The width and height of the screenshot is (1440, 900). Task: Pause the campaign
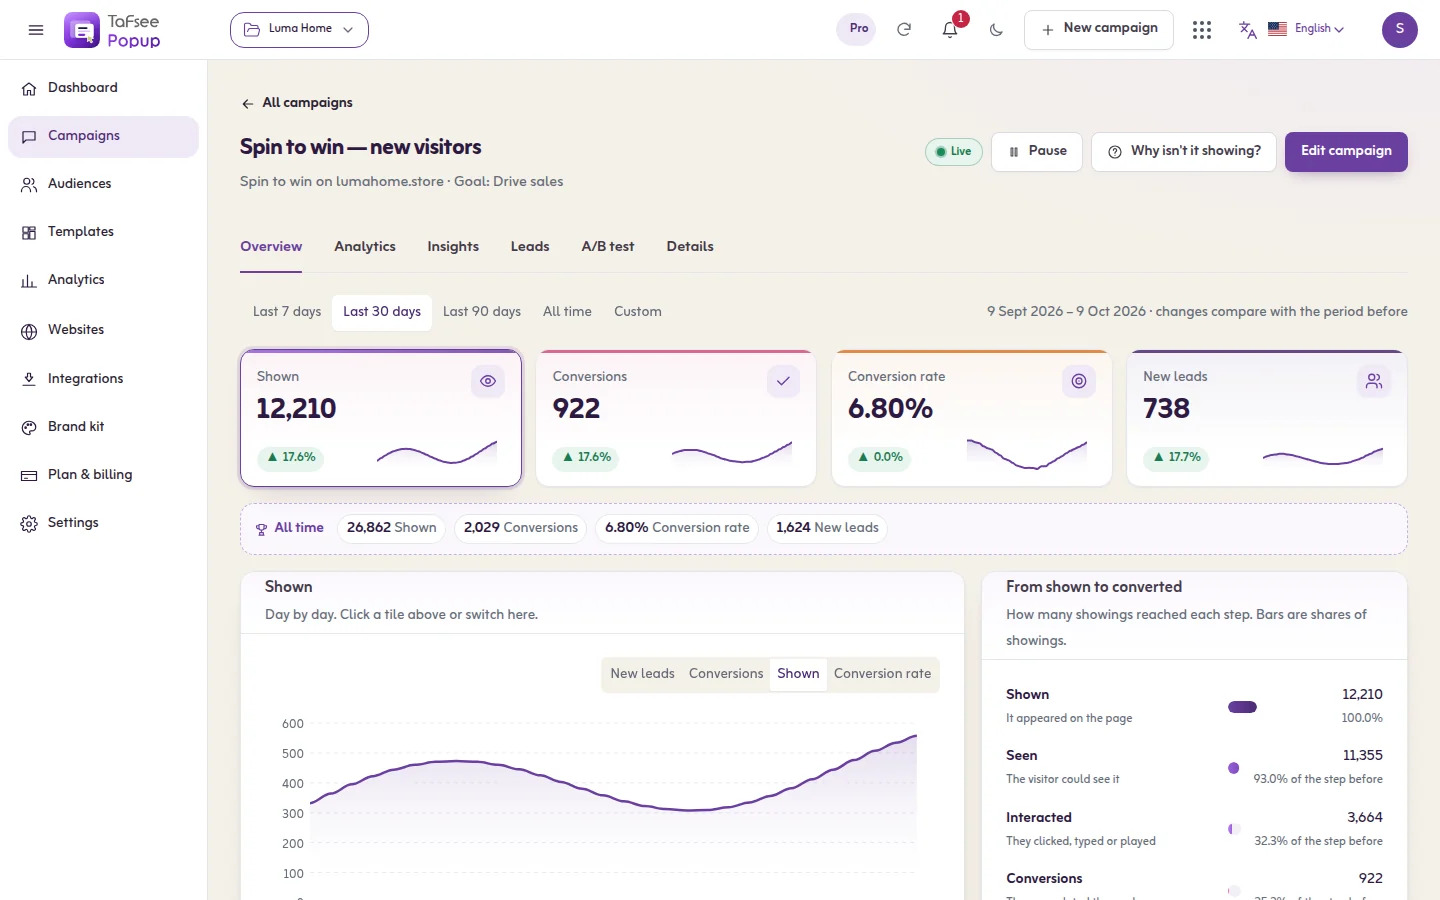[x=1037, y=152]
